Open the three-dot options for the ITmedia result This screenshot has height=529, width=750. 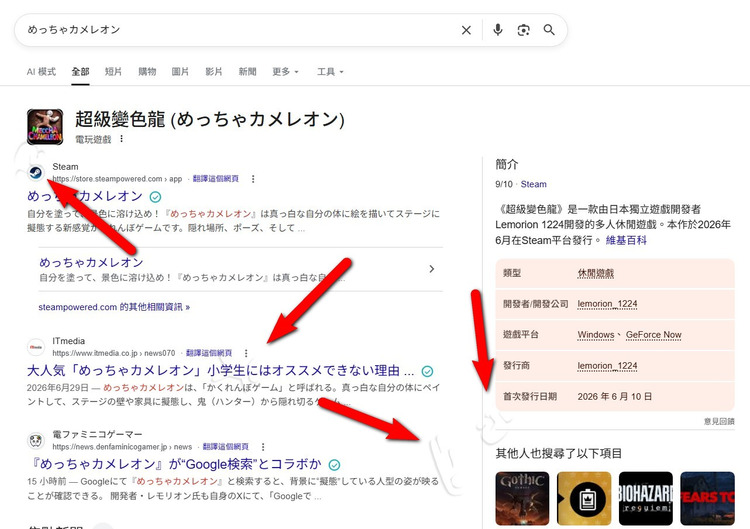(246, 353)
